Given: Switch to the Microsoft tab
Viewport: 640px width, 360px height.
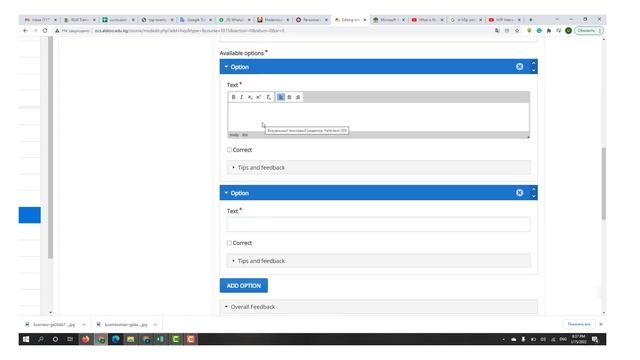Looking at the screenshot, I should tap(388, 20).
